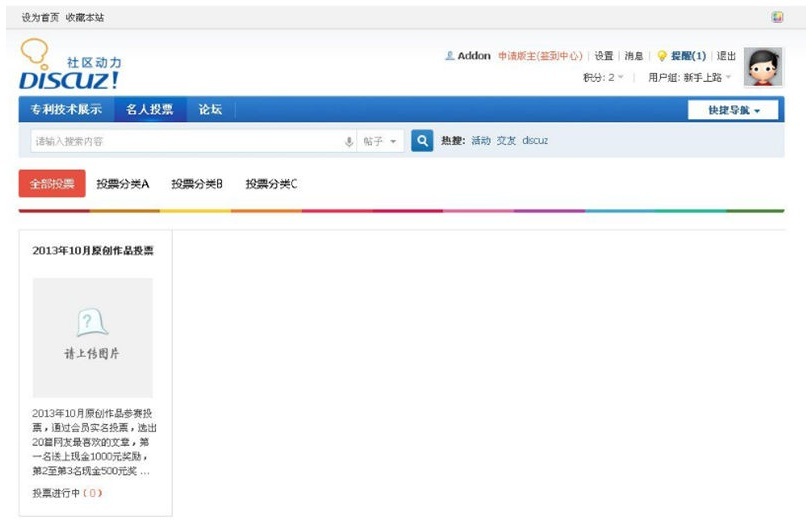
Task: Select the 投票分类B tab
Action: [x=197, y=184]
